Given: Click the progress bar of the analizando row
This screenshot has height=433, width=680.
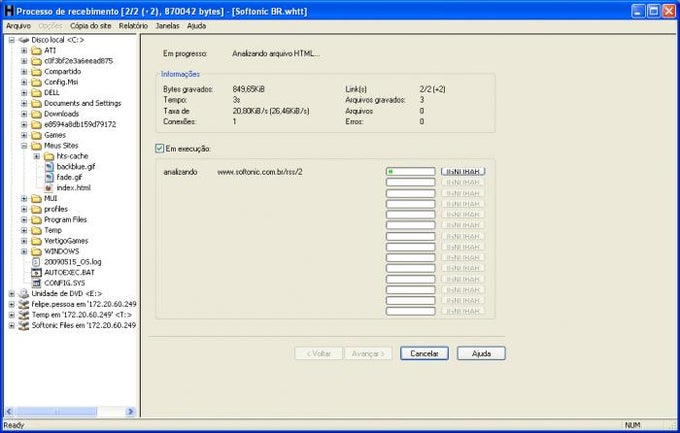Looking at the screenshot, I should pos(410,171).
